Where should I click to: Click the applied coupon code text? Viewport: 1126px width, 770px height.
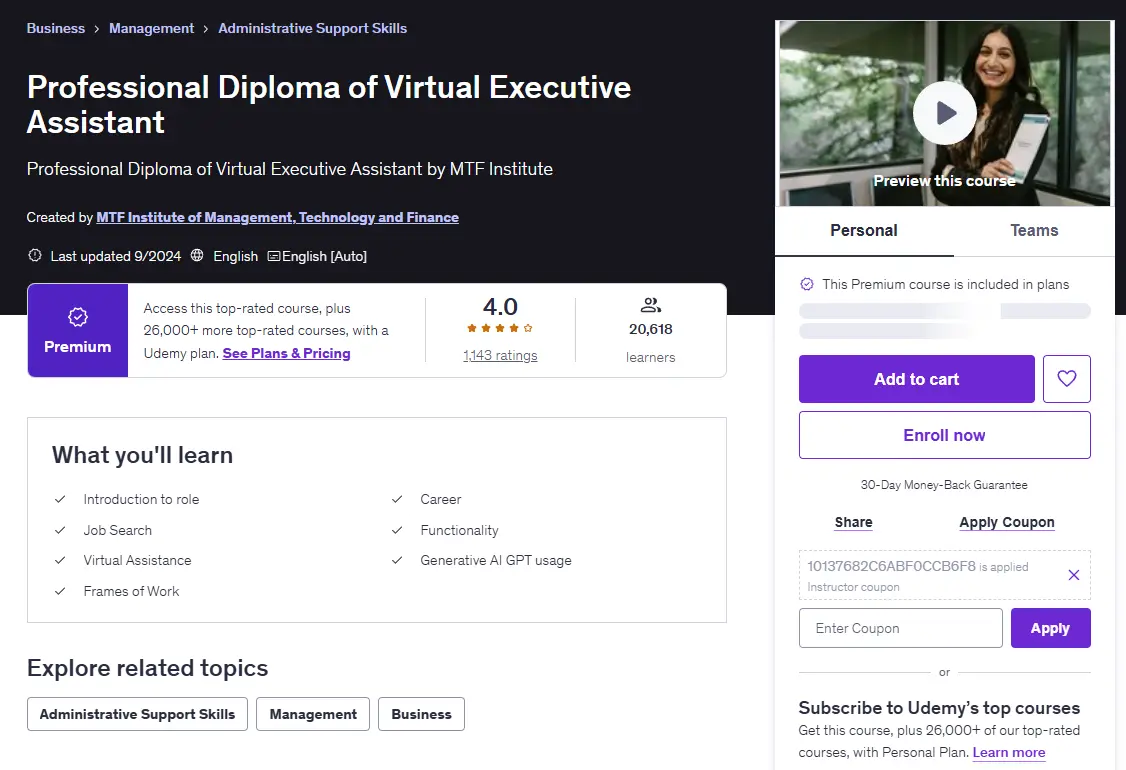[x=891, y=566]
